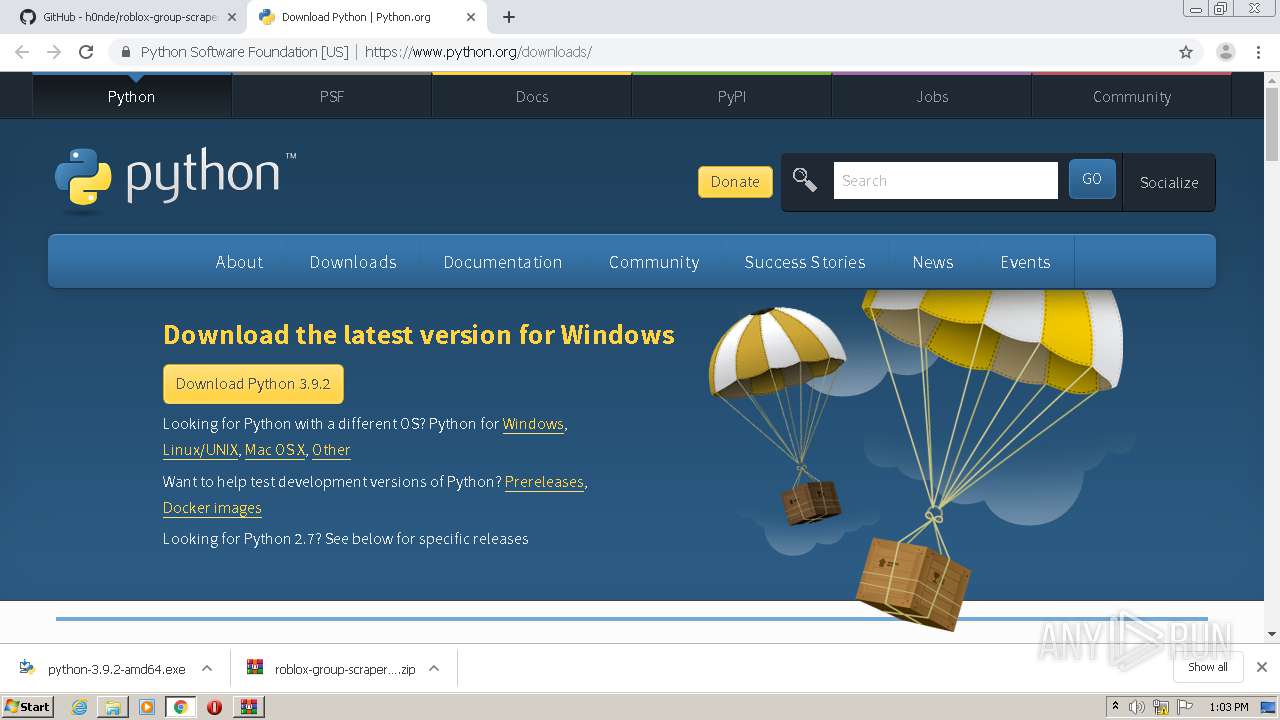The width and height of the screenshot is (1280, 720).
Task: Click the network tray icon
Action: (x=1161, y=707)
